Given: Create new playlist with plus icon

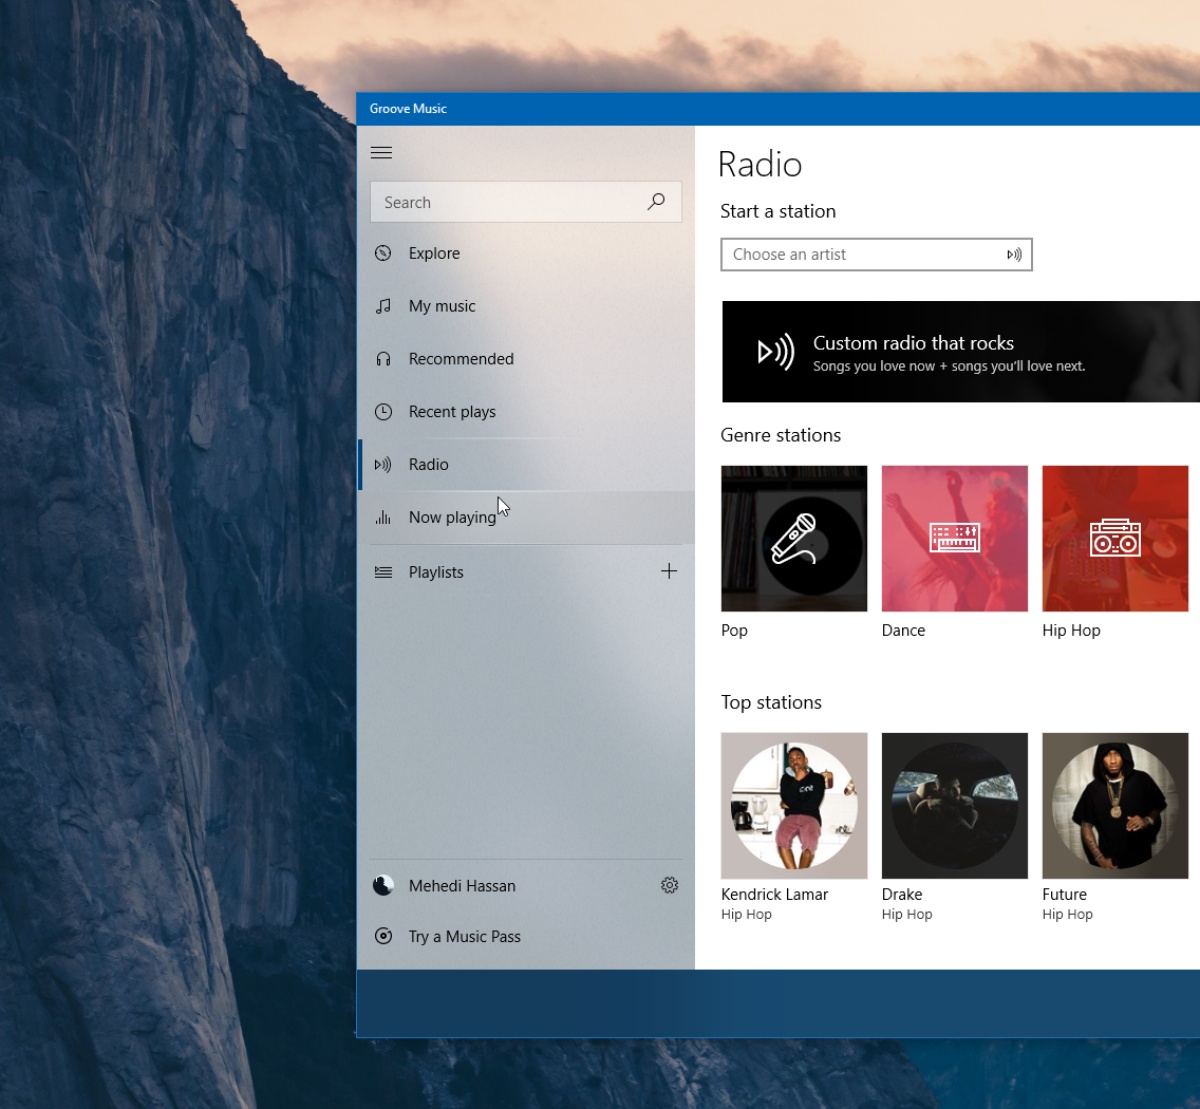Looking at the screenshot, I should [x=669, y=571].
